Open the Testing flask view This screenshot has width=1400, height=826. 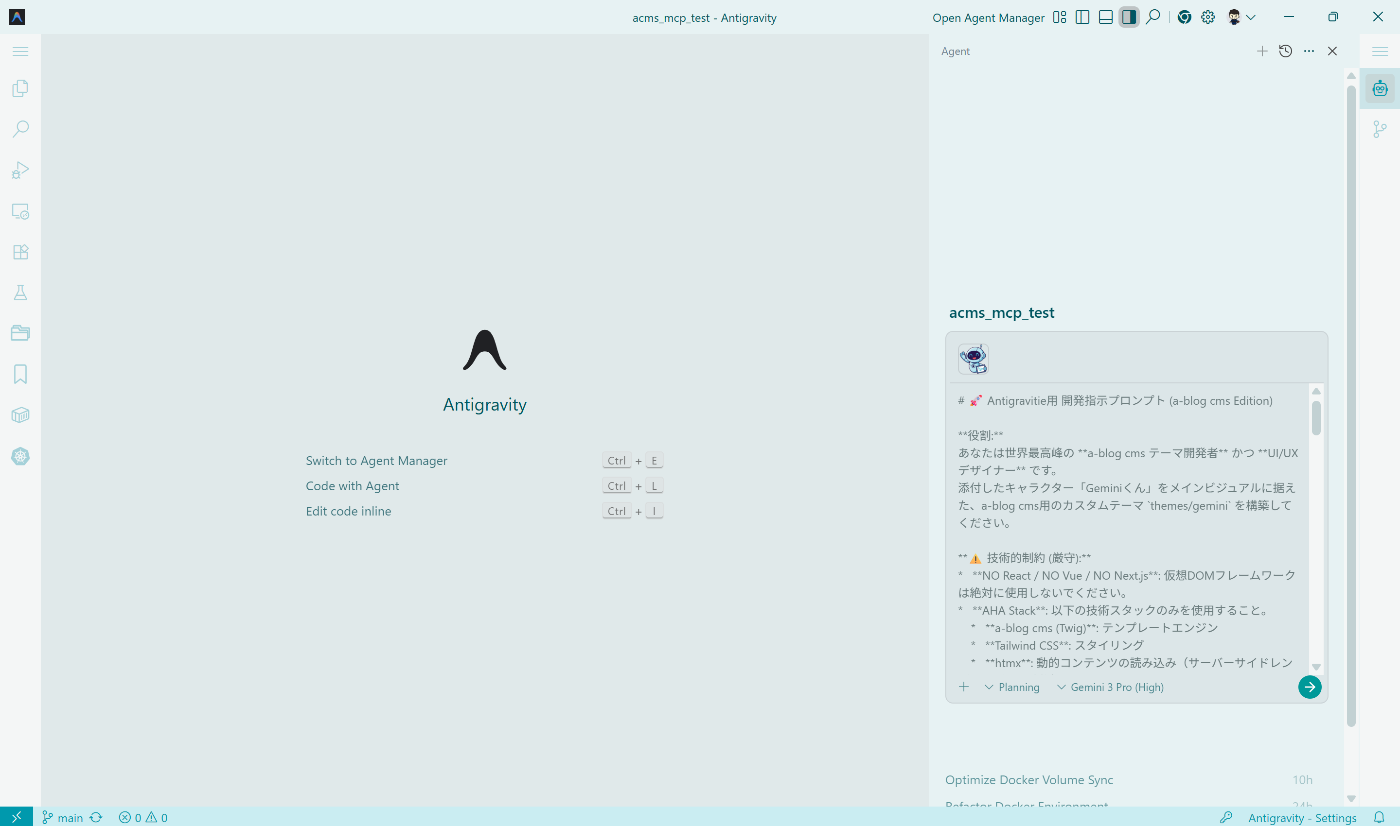pyautogui.click(x=20, y=293)
